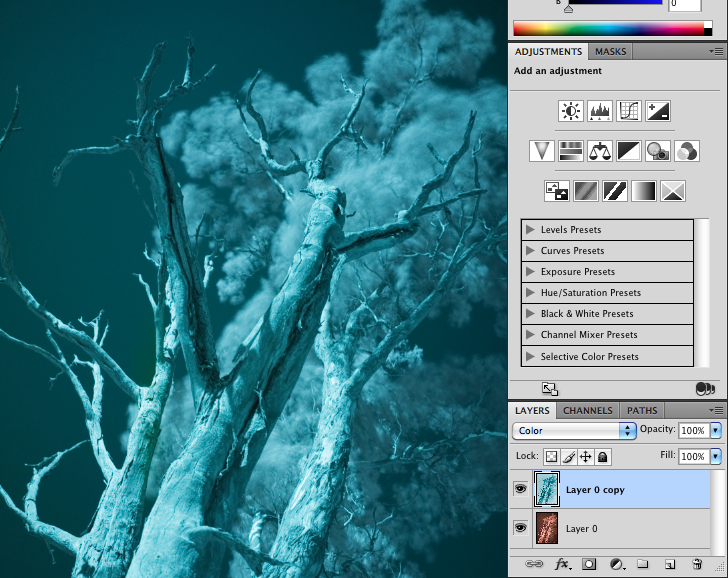This screenshot has width=728, height=578.
Task: Click the presets list scrollbar
Action: click(702, 292)
